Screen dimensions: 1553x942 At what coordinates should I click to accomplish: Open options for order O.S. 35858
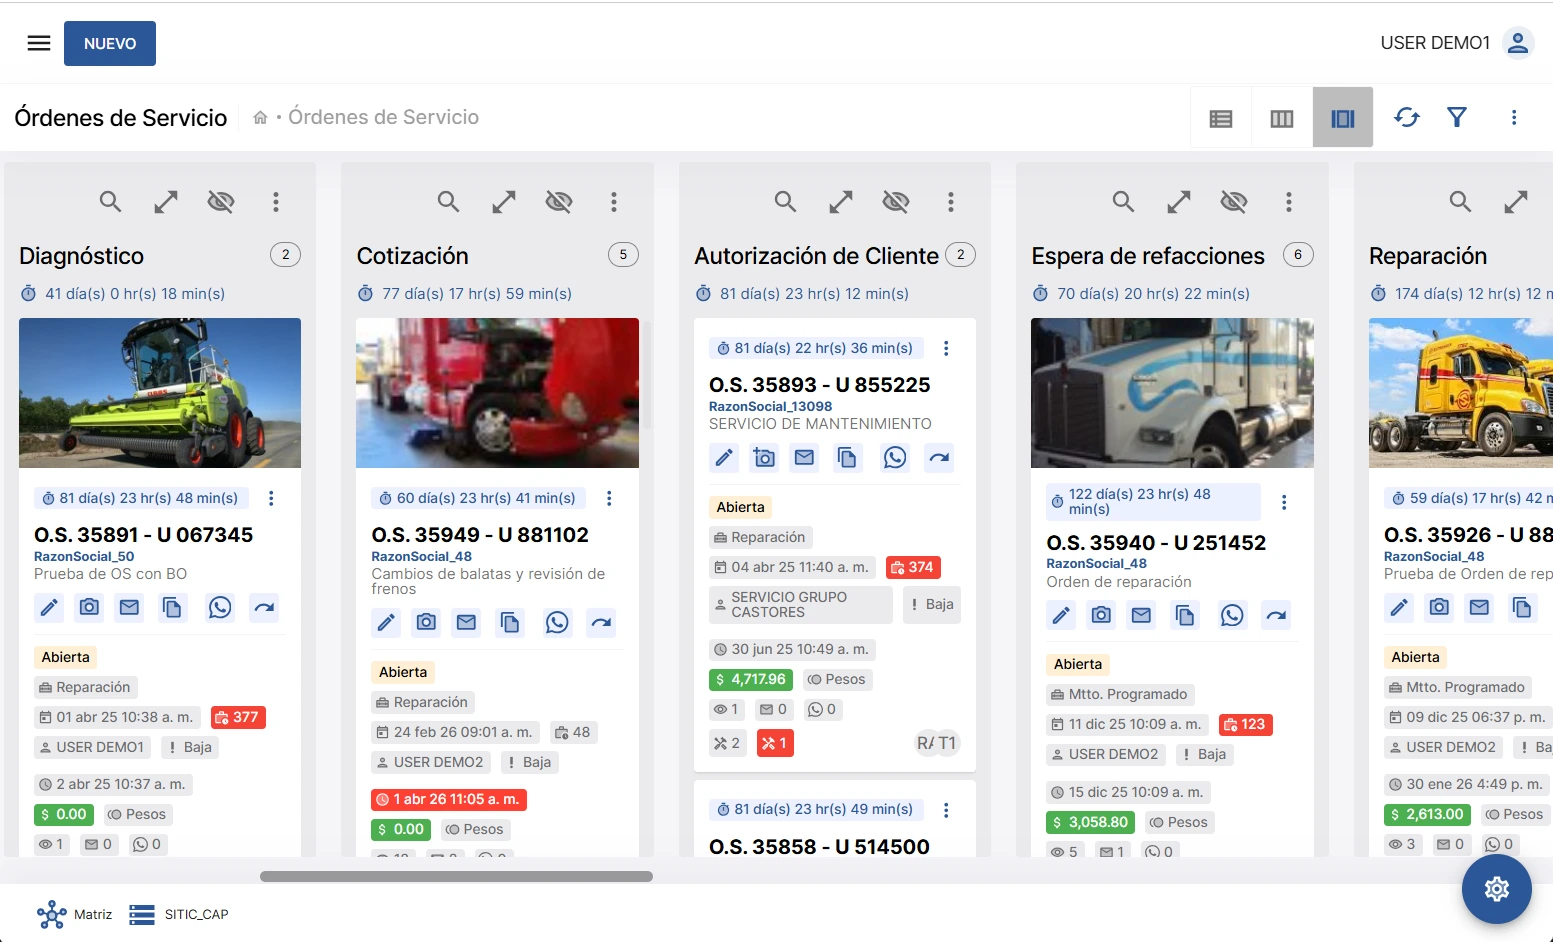[946, 810]
